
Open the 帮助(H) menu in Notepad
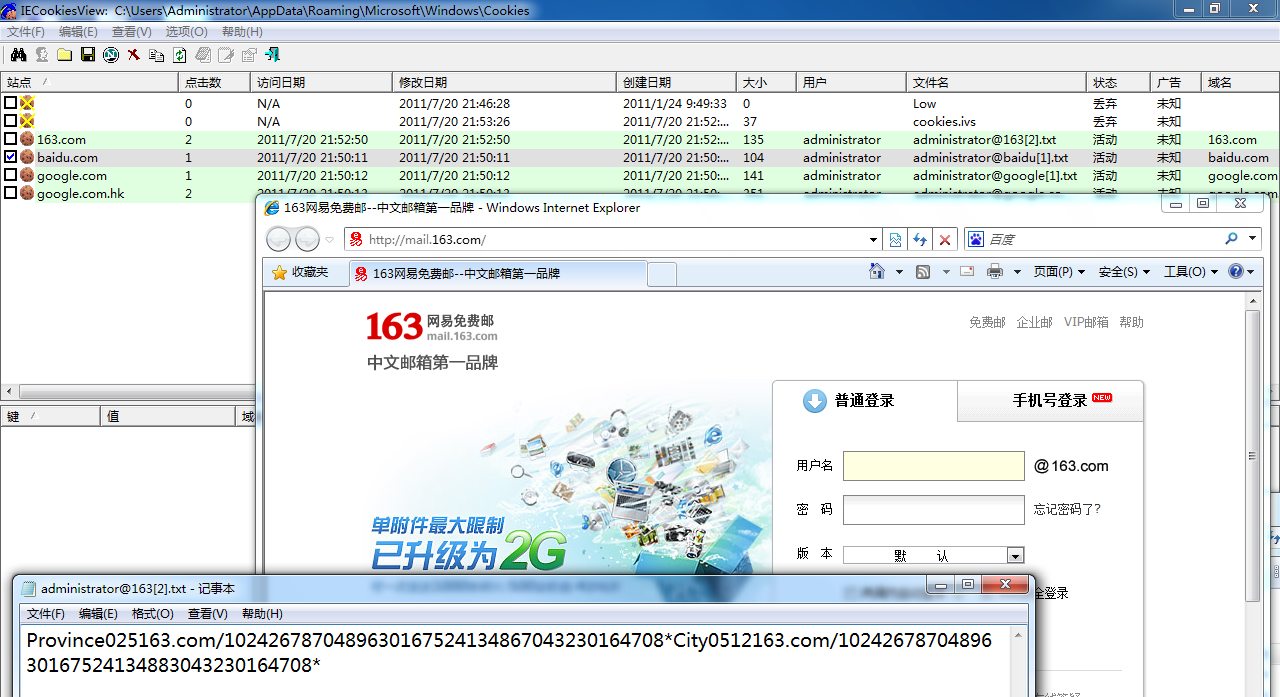(x=262, y=614)
